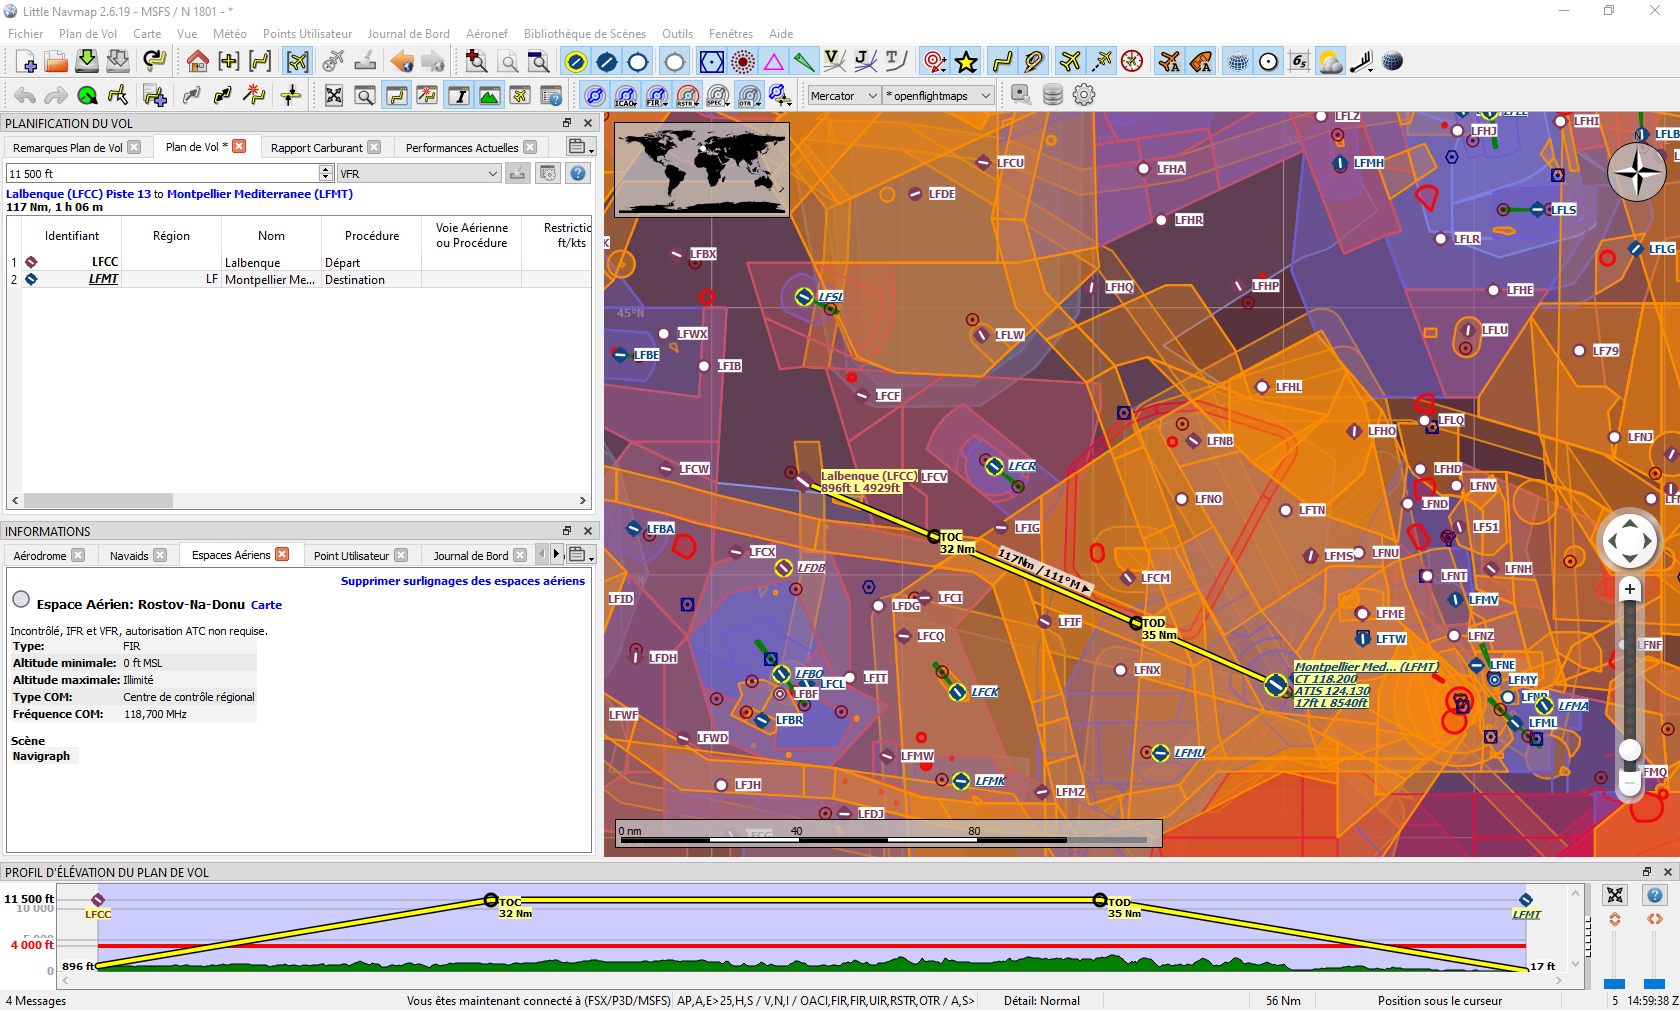Click the new flight plan icon

click(26, 62)
